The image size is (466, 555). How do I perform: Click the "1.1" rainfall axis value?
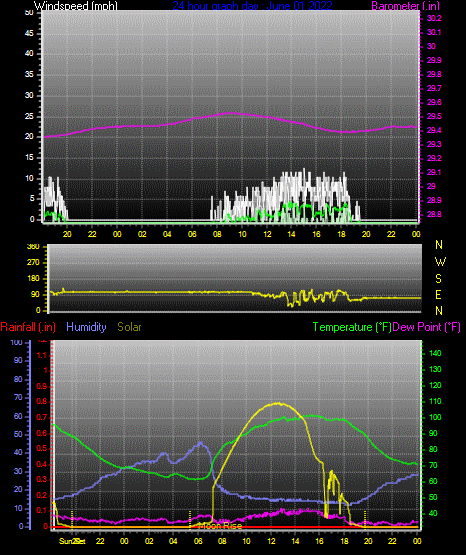coord(42,355)
